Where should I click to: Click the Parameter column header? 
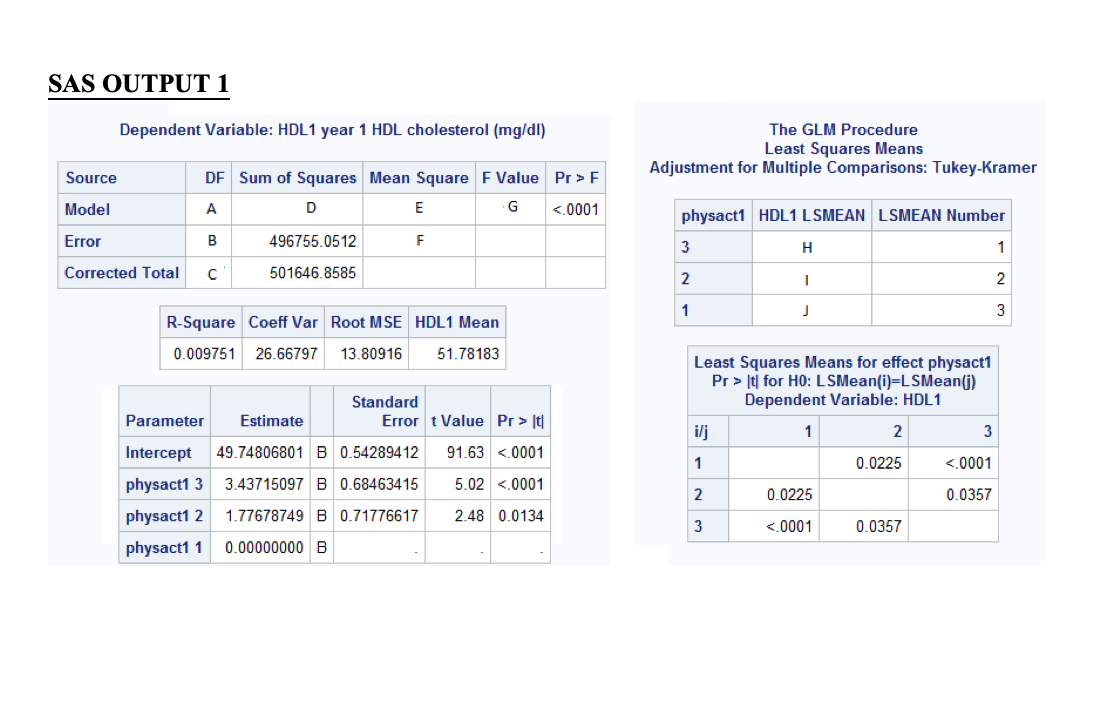pos(165,421)
